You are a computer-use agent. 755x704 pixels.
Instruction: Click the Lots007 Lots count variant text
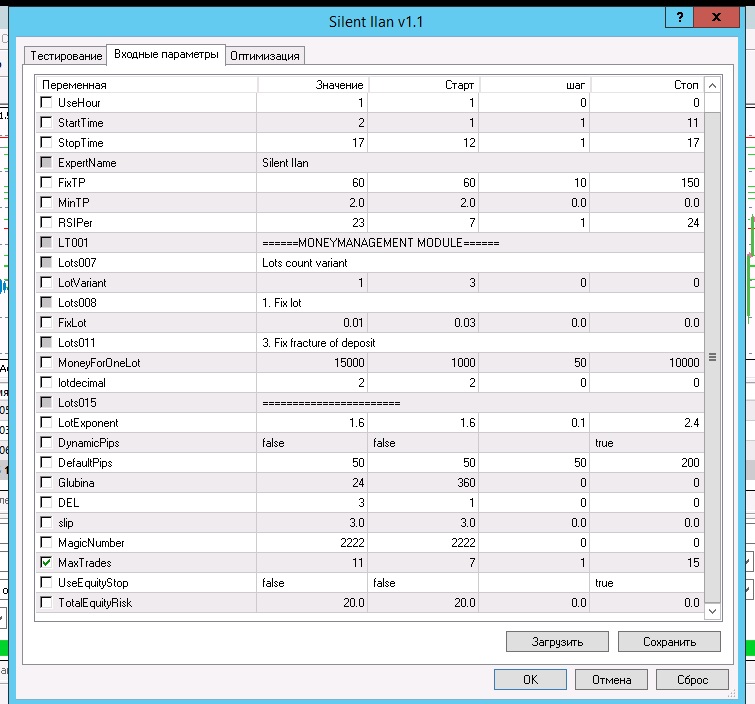304,263
